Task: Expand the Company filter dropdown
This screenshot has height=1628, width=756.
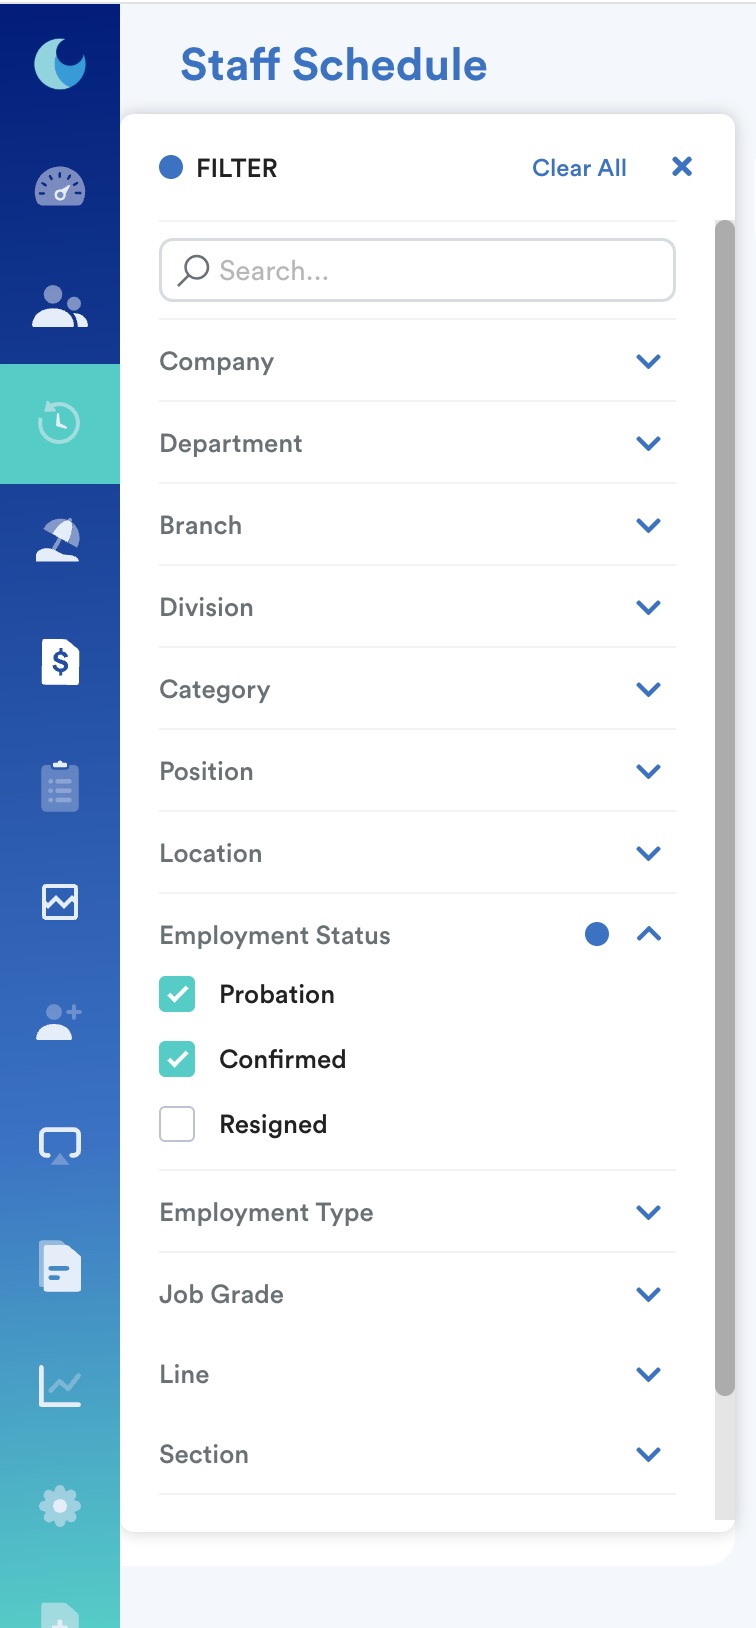Action: 648,361
